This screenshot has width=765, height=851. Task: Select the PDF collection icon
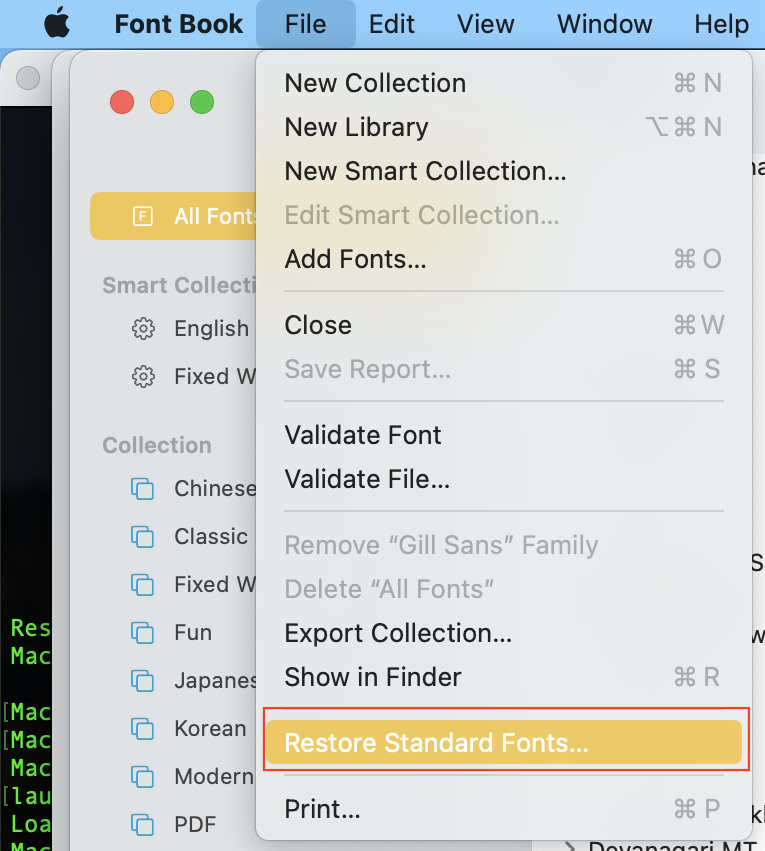coord(143,825)
